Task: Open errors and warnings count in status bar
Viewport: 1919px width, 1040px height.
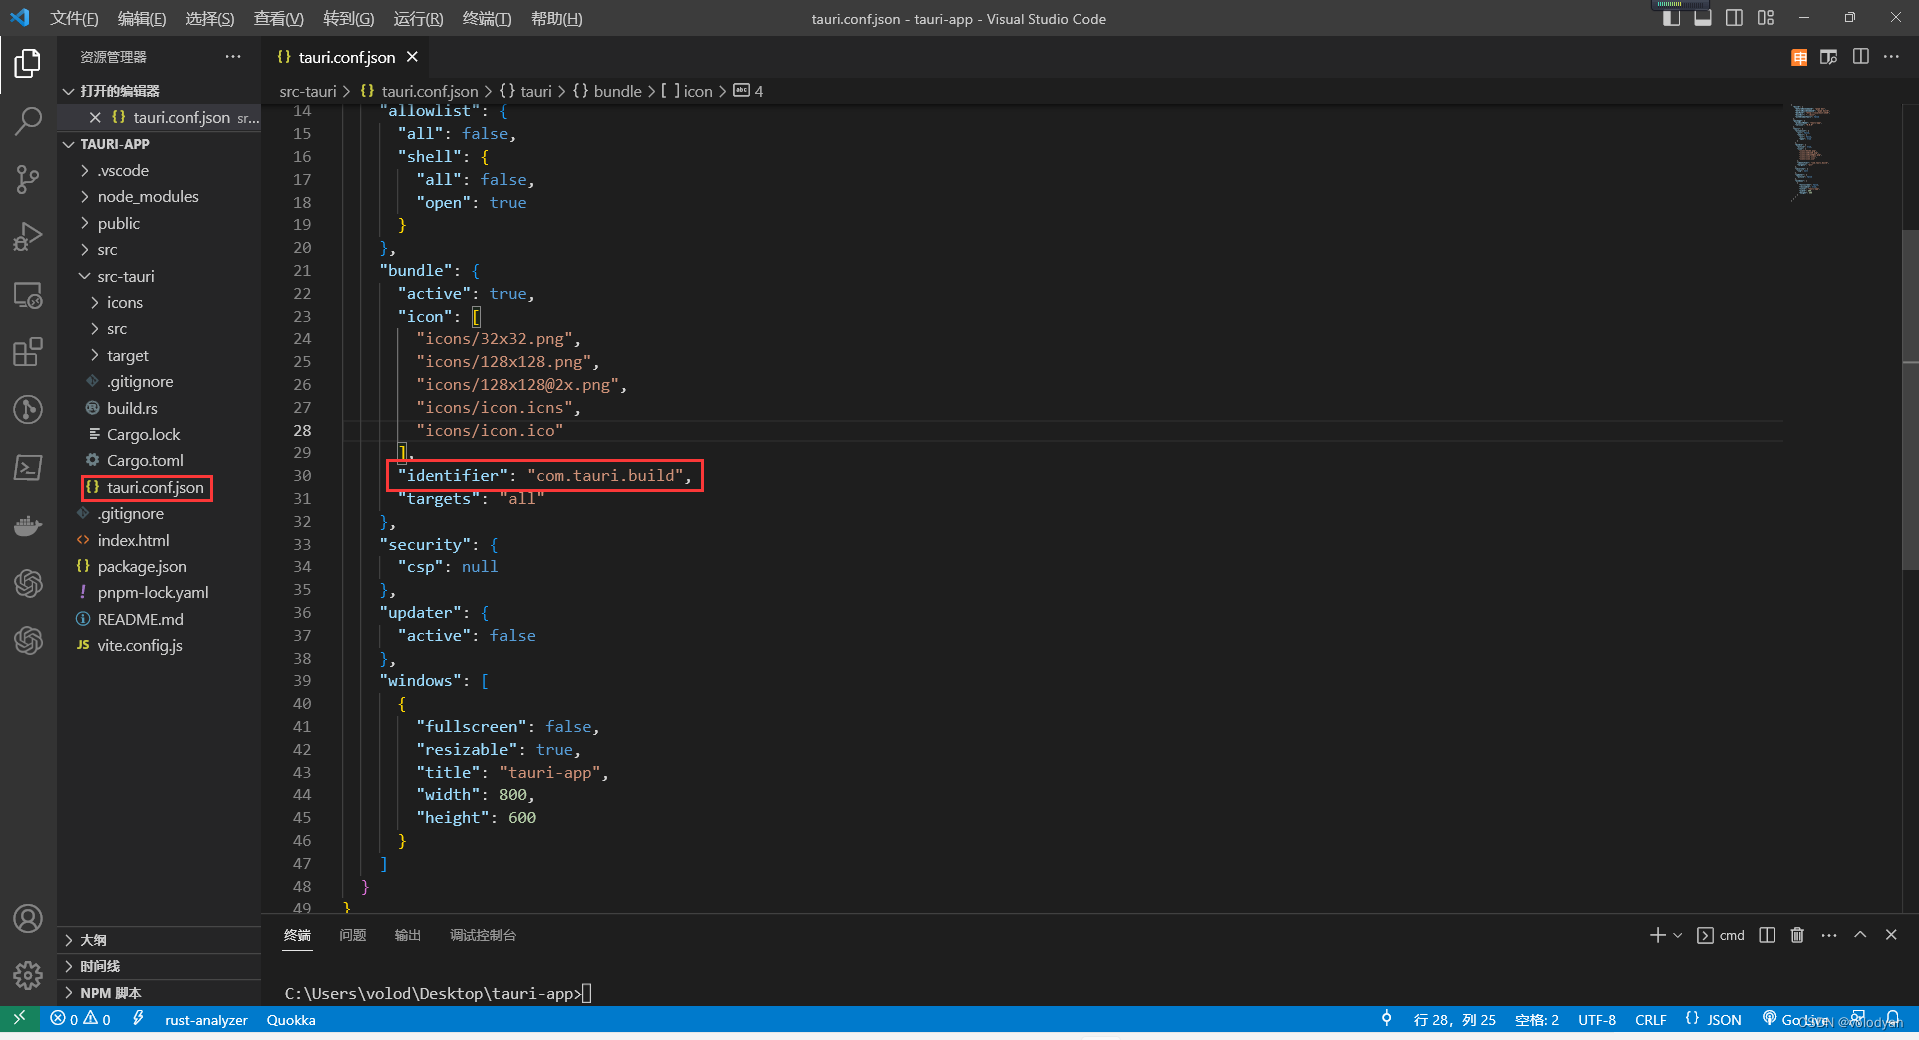Action: (x=80, y=1019)
